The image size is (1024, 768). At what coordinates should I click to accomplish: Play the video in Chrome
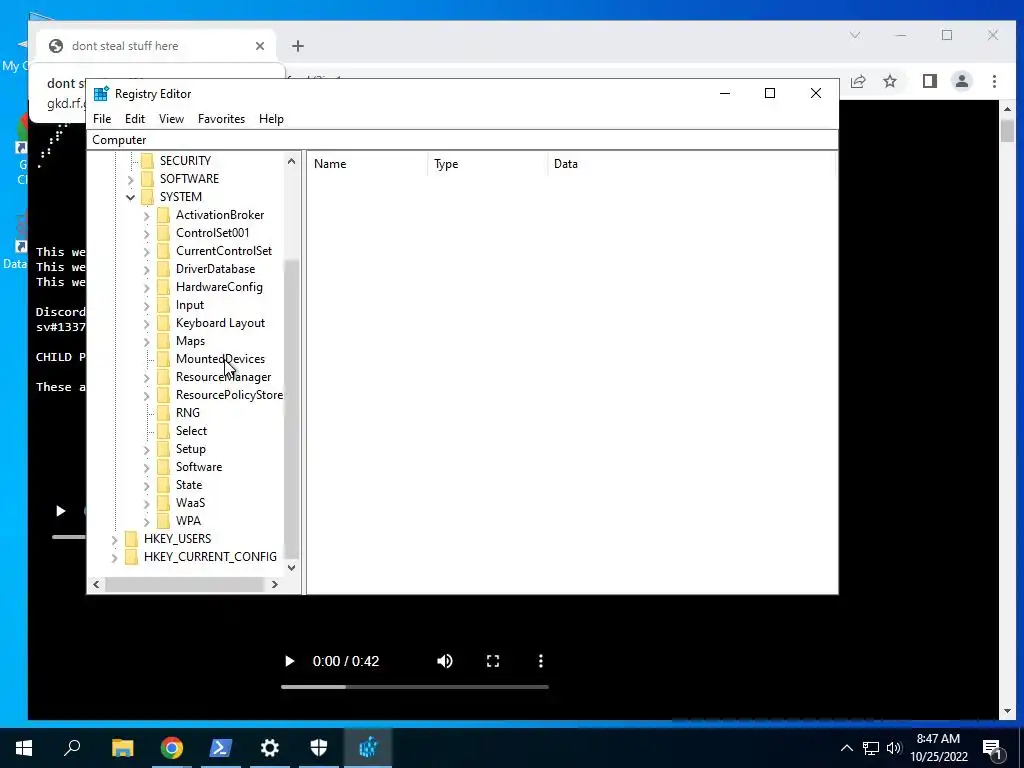[289, 662]
